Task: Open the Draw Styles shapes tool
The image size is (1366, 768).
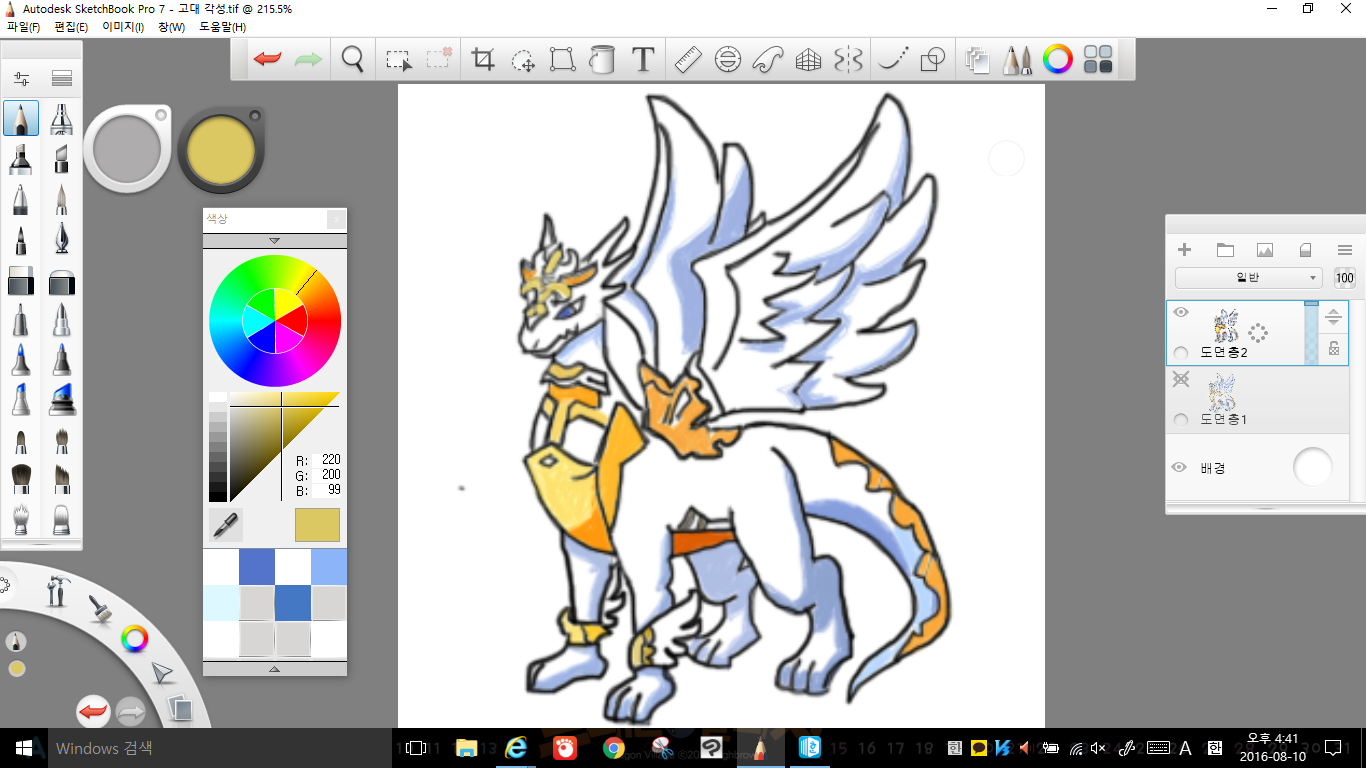Action: [932, 60]
